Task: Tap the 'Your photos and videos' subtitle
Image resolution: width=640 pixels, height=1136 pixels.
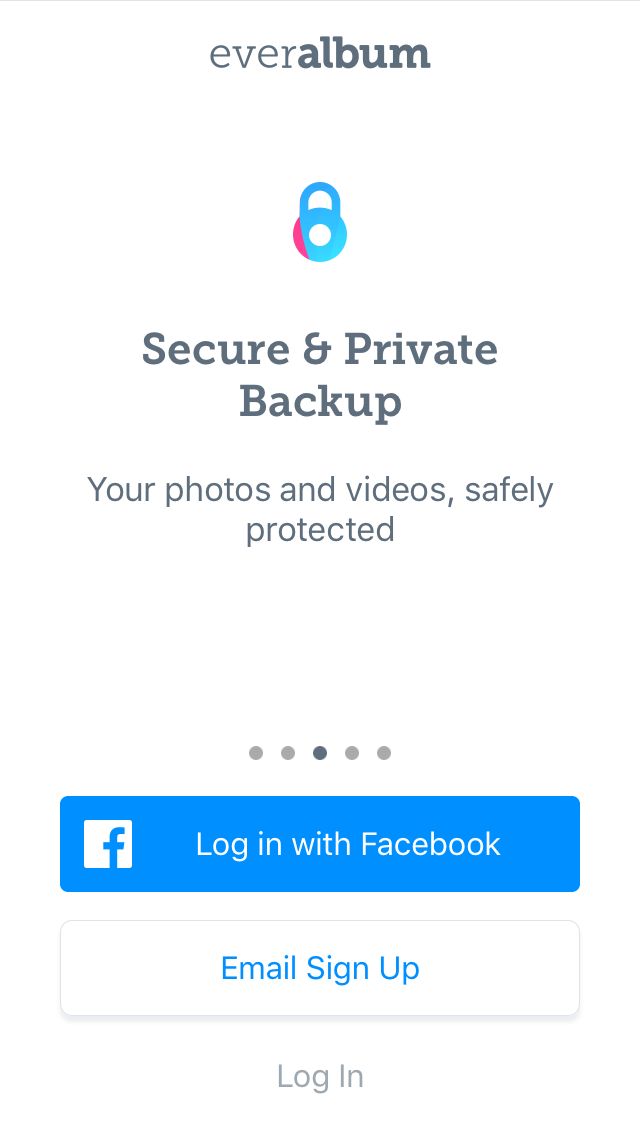Action: tap(320, 509)
